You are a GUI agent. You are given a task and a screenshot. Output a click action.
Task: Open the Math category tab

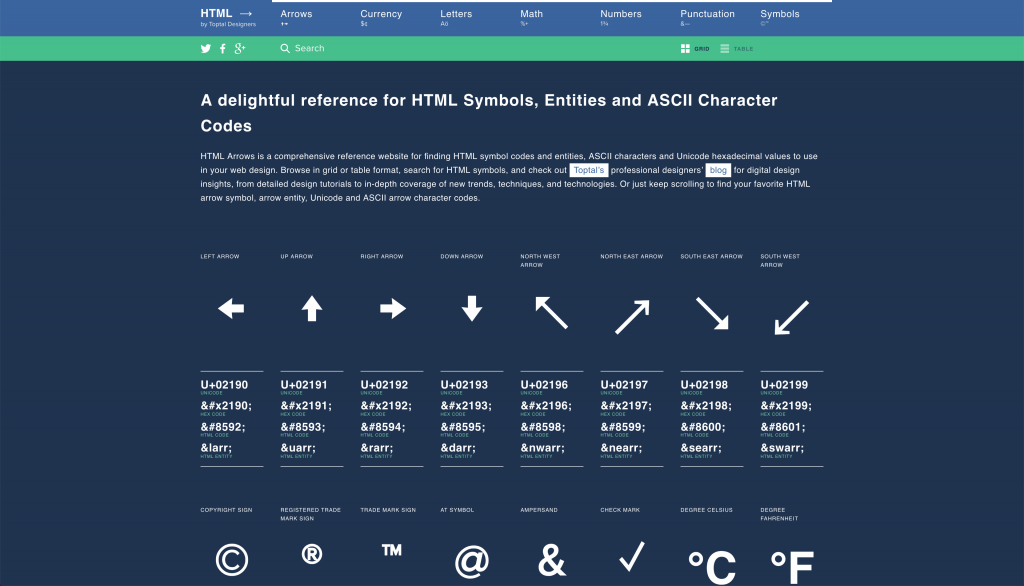[532, 18]
